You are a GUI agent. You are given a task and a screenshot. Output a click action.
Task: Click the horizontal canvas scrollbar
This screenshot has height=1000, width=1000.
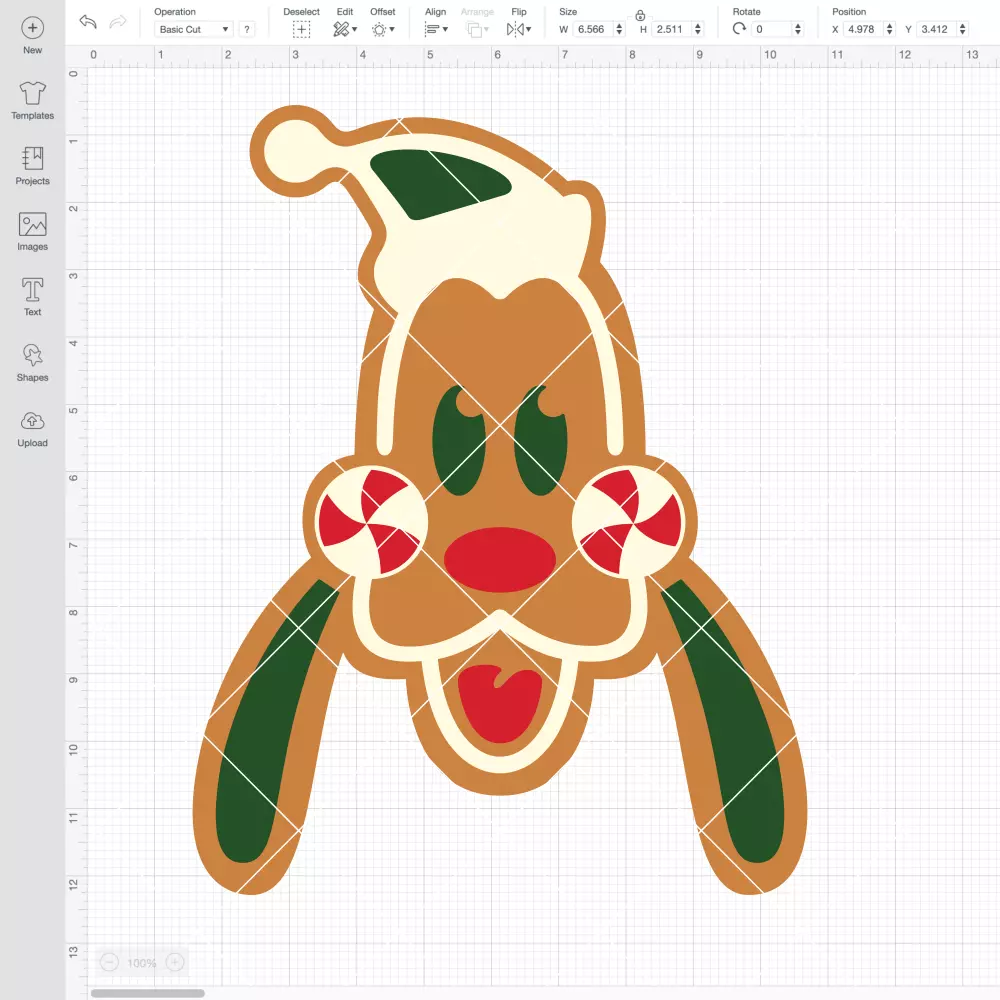(147, 993)
